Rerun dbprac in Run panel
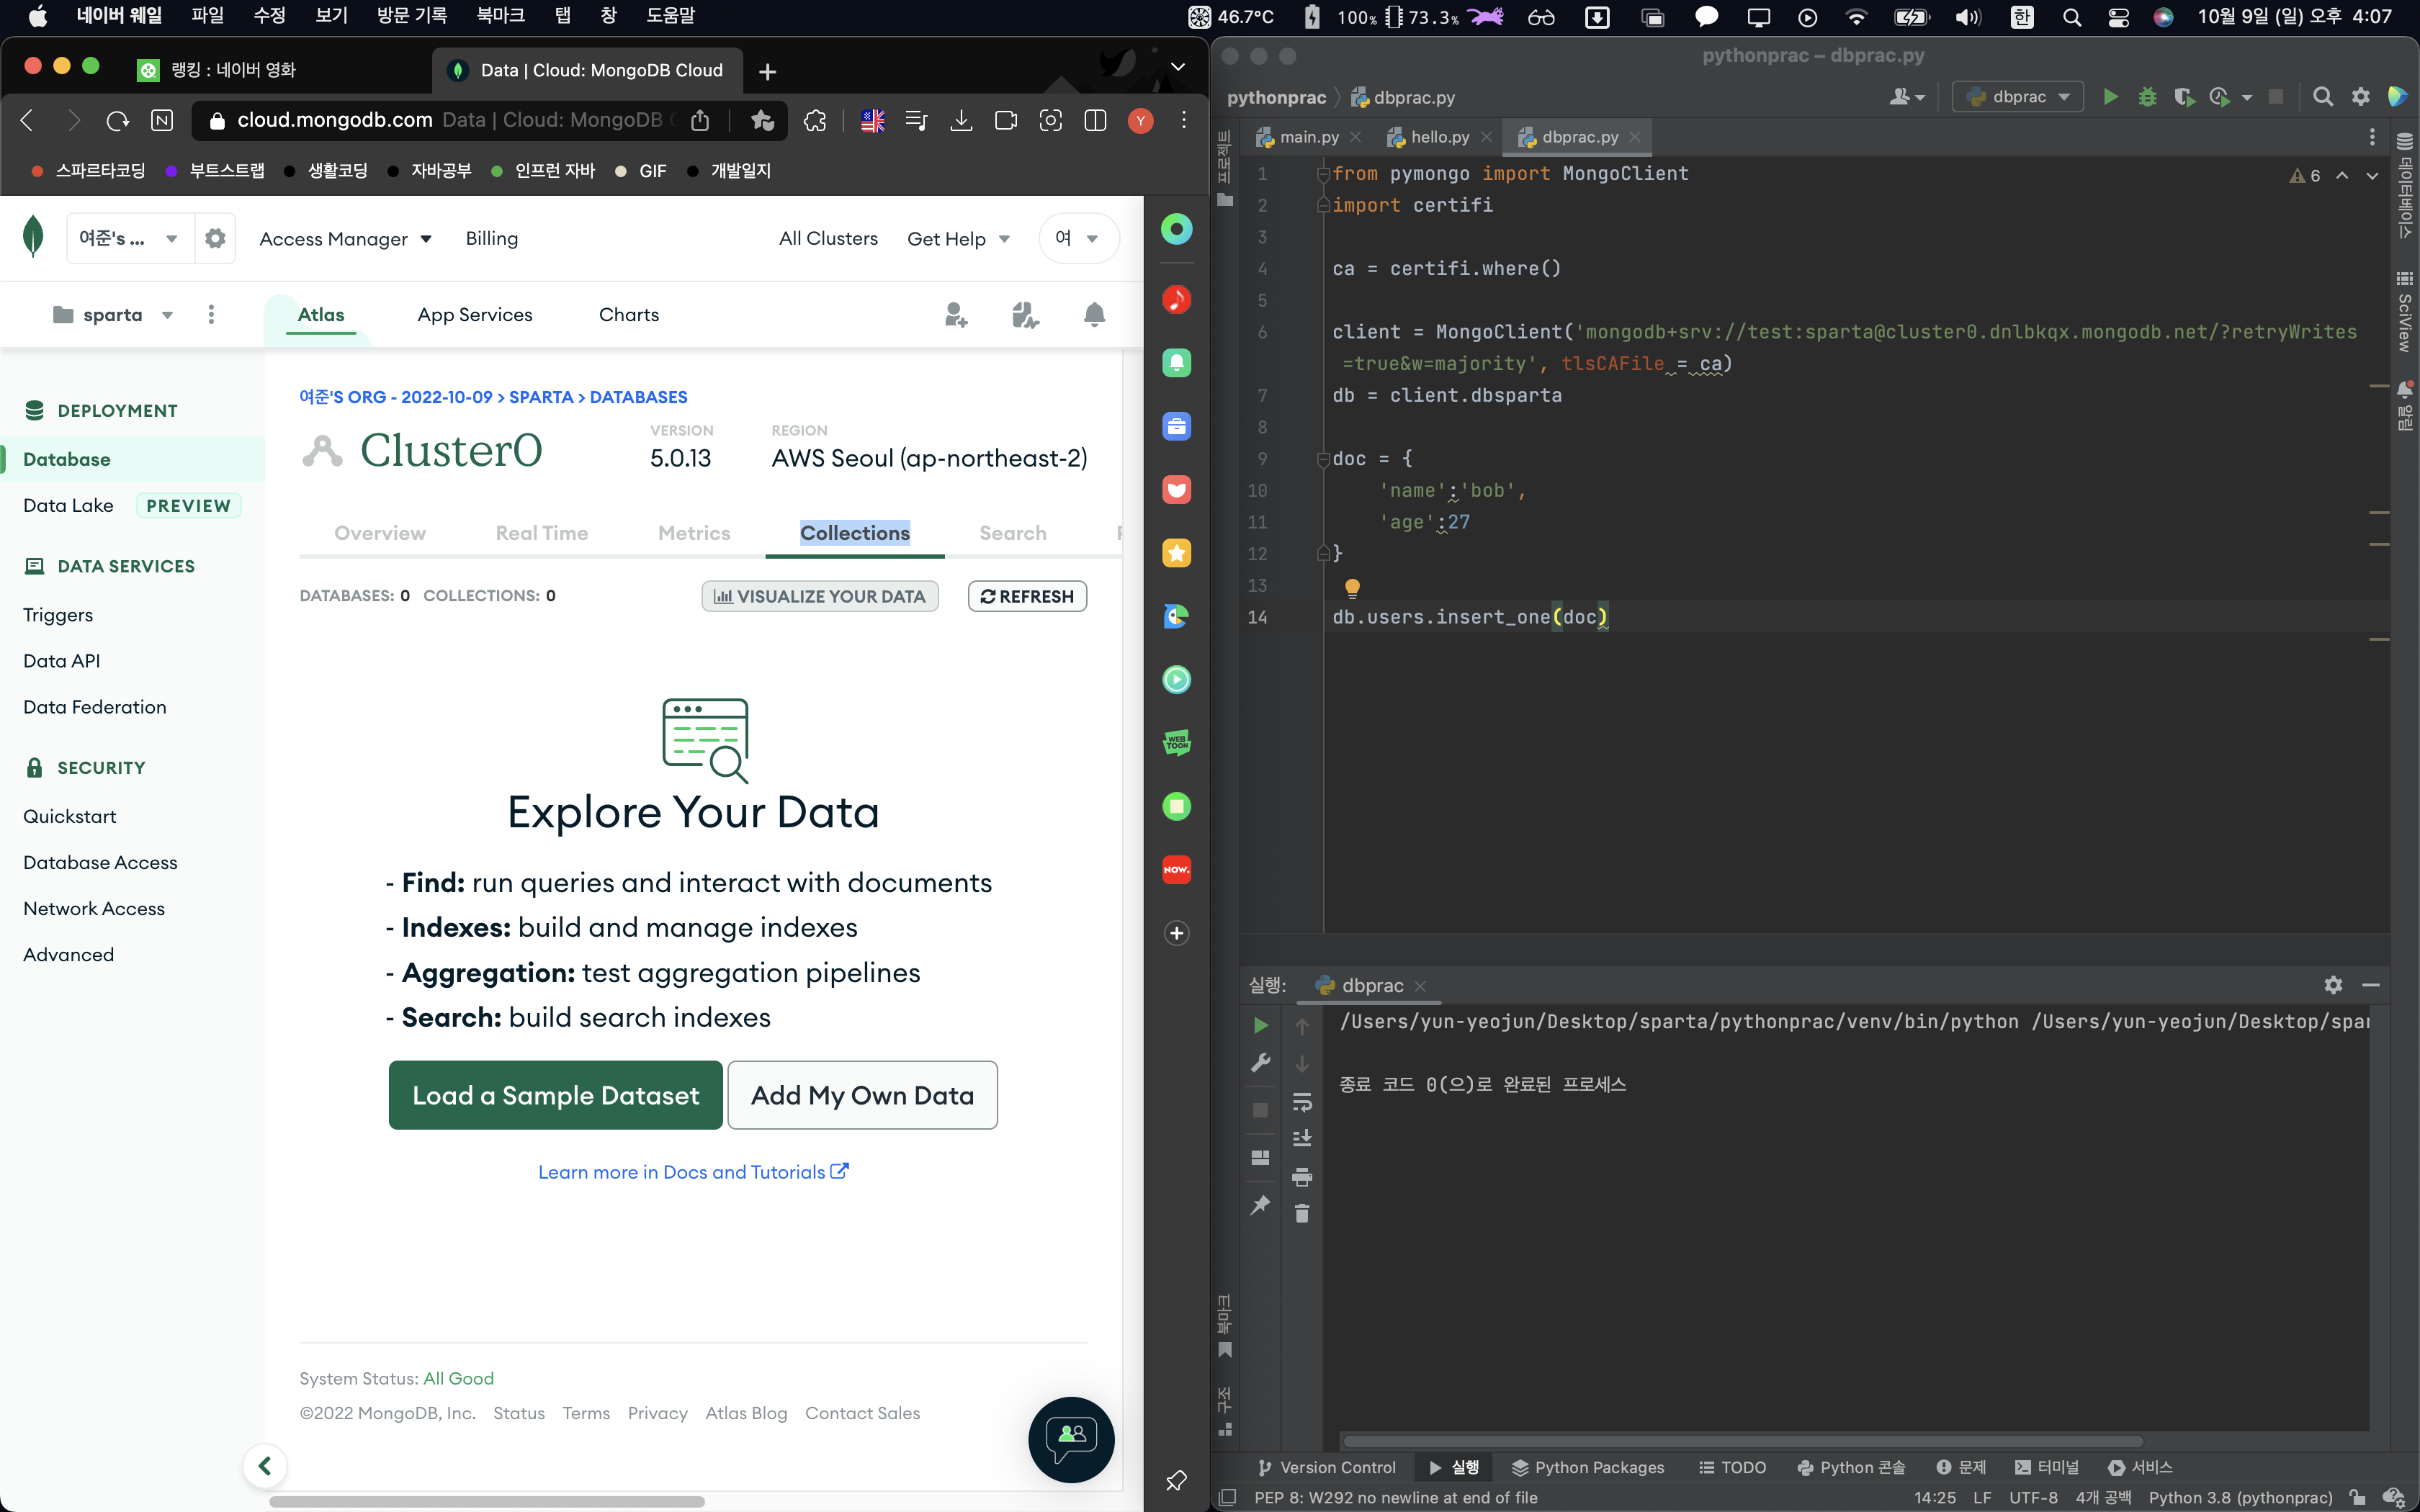2420x1512 pixels. 1261,1026
